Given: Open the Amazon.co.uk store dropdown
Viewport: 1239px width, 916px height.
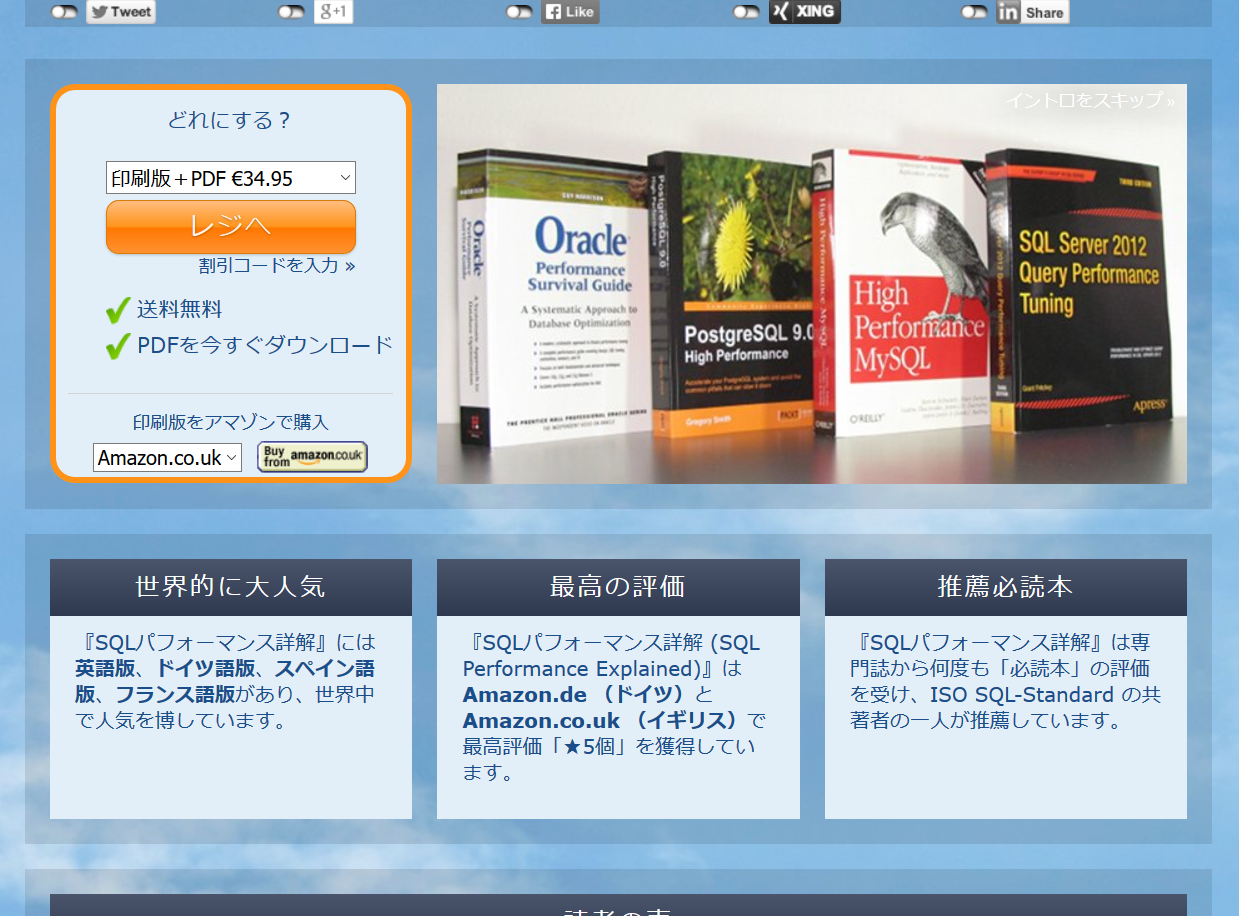Looking at the screenshot, I should click(x=168, y=457).
